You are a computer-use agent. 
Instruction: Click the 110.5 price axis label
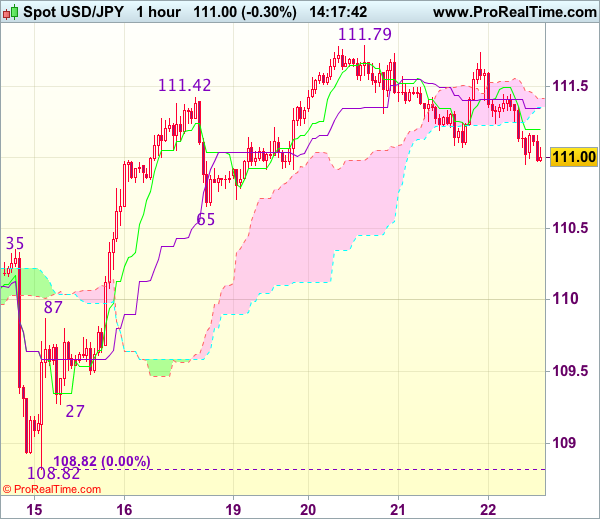[570, 228]
